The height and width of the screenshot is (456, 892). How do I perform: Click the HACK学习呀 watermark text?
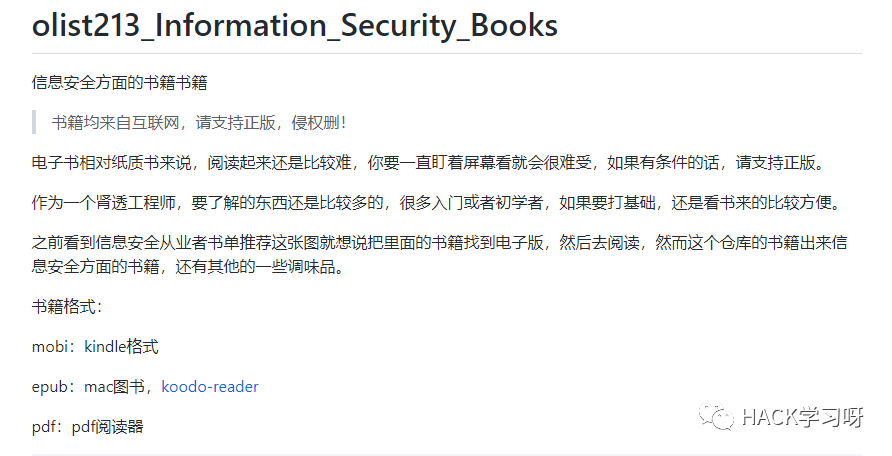click(x=802, y=417)
